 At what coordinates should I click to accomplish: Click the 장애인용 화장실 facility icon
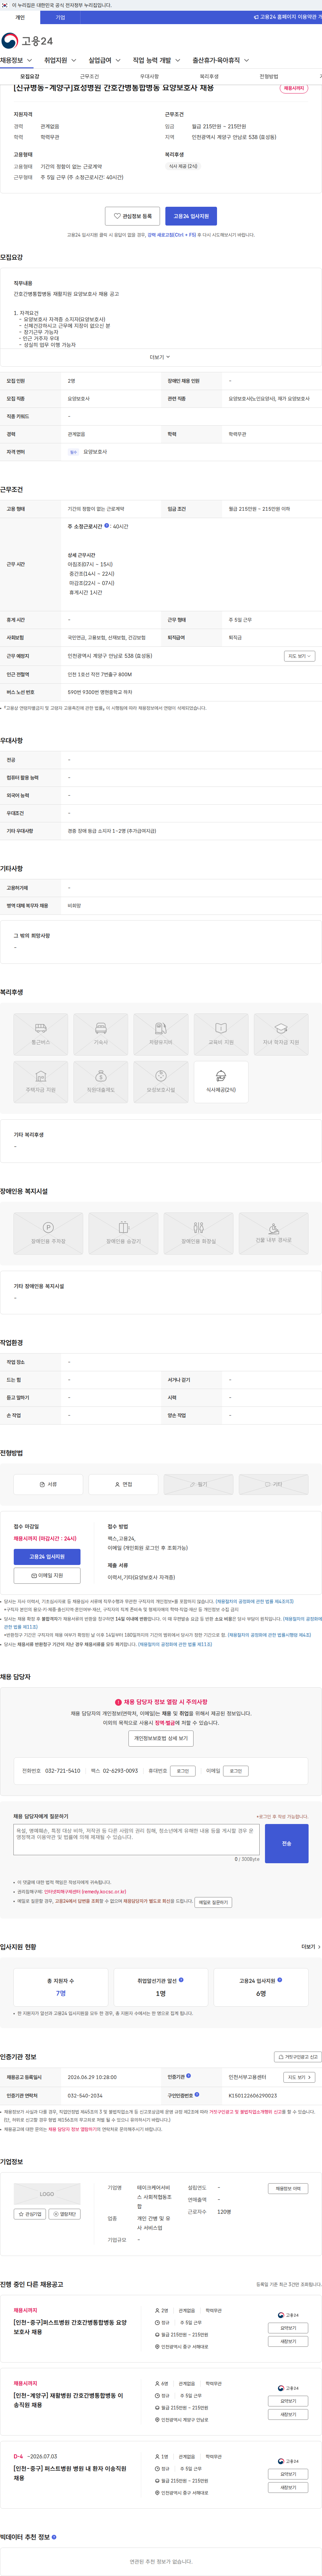[x=198, y=1233]
